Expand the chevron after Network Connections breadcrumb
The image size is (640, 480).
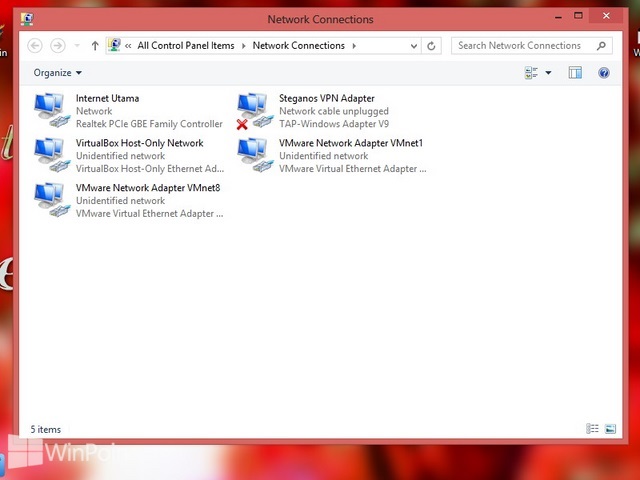(354, 46)
